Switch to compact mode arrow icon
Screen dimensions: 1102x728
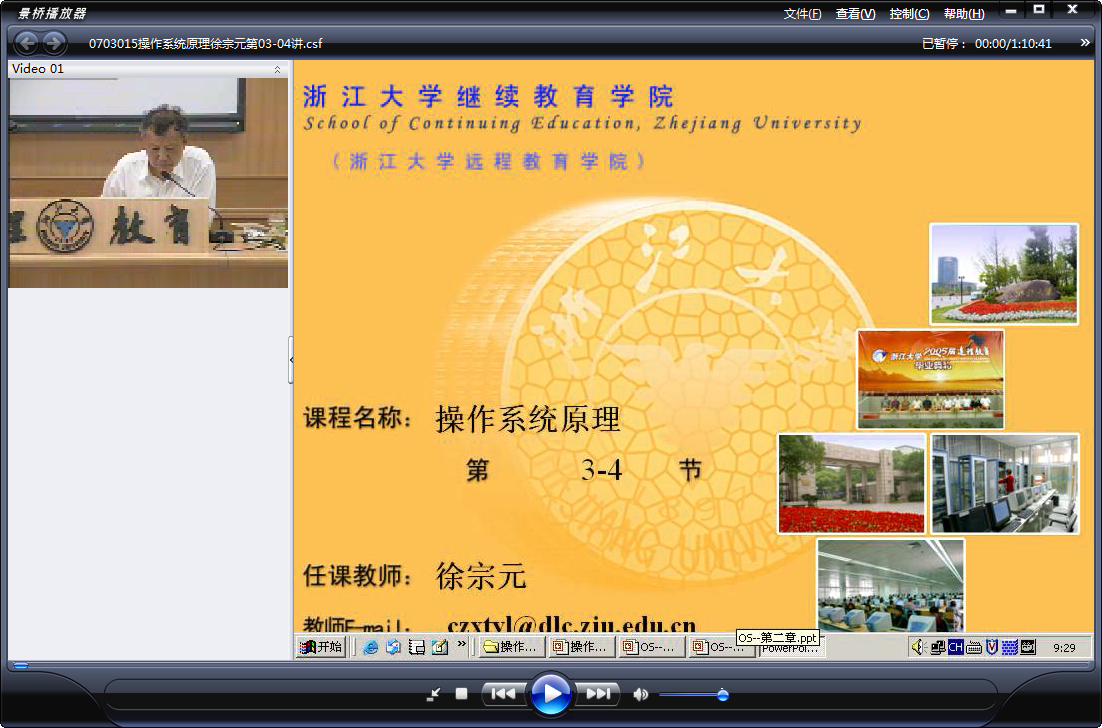(x=434, y=694)
